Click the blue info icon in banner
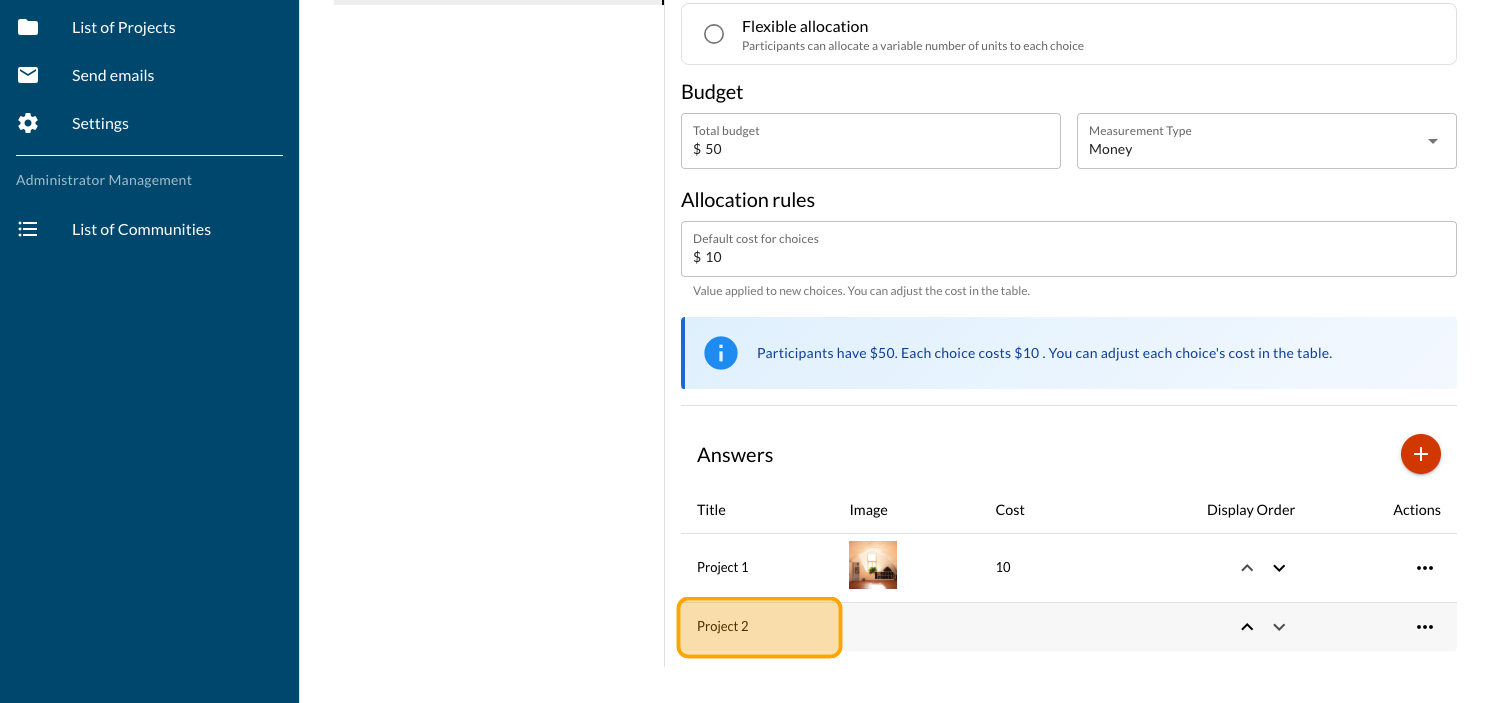Screen dimensions: 1511x703 pyautogui.click(x=720, y=353)
